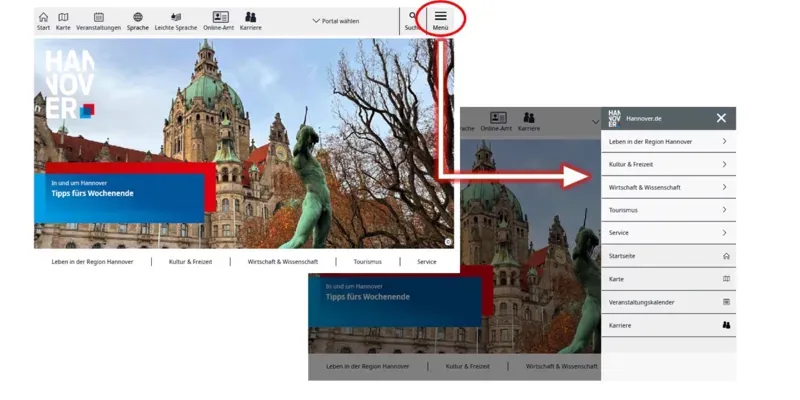
Task: Open Karte entry in side menu
Action: point(668,279)
